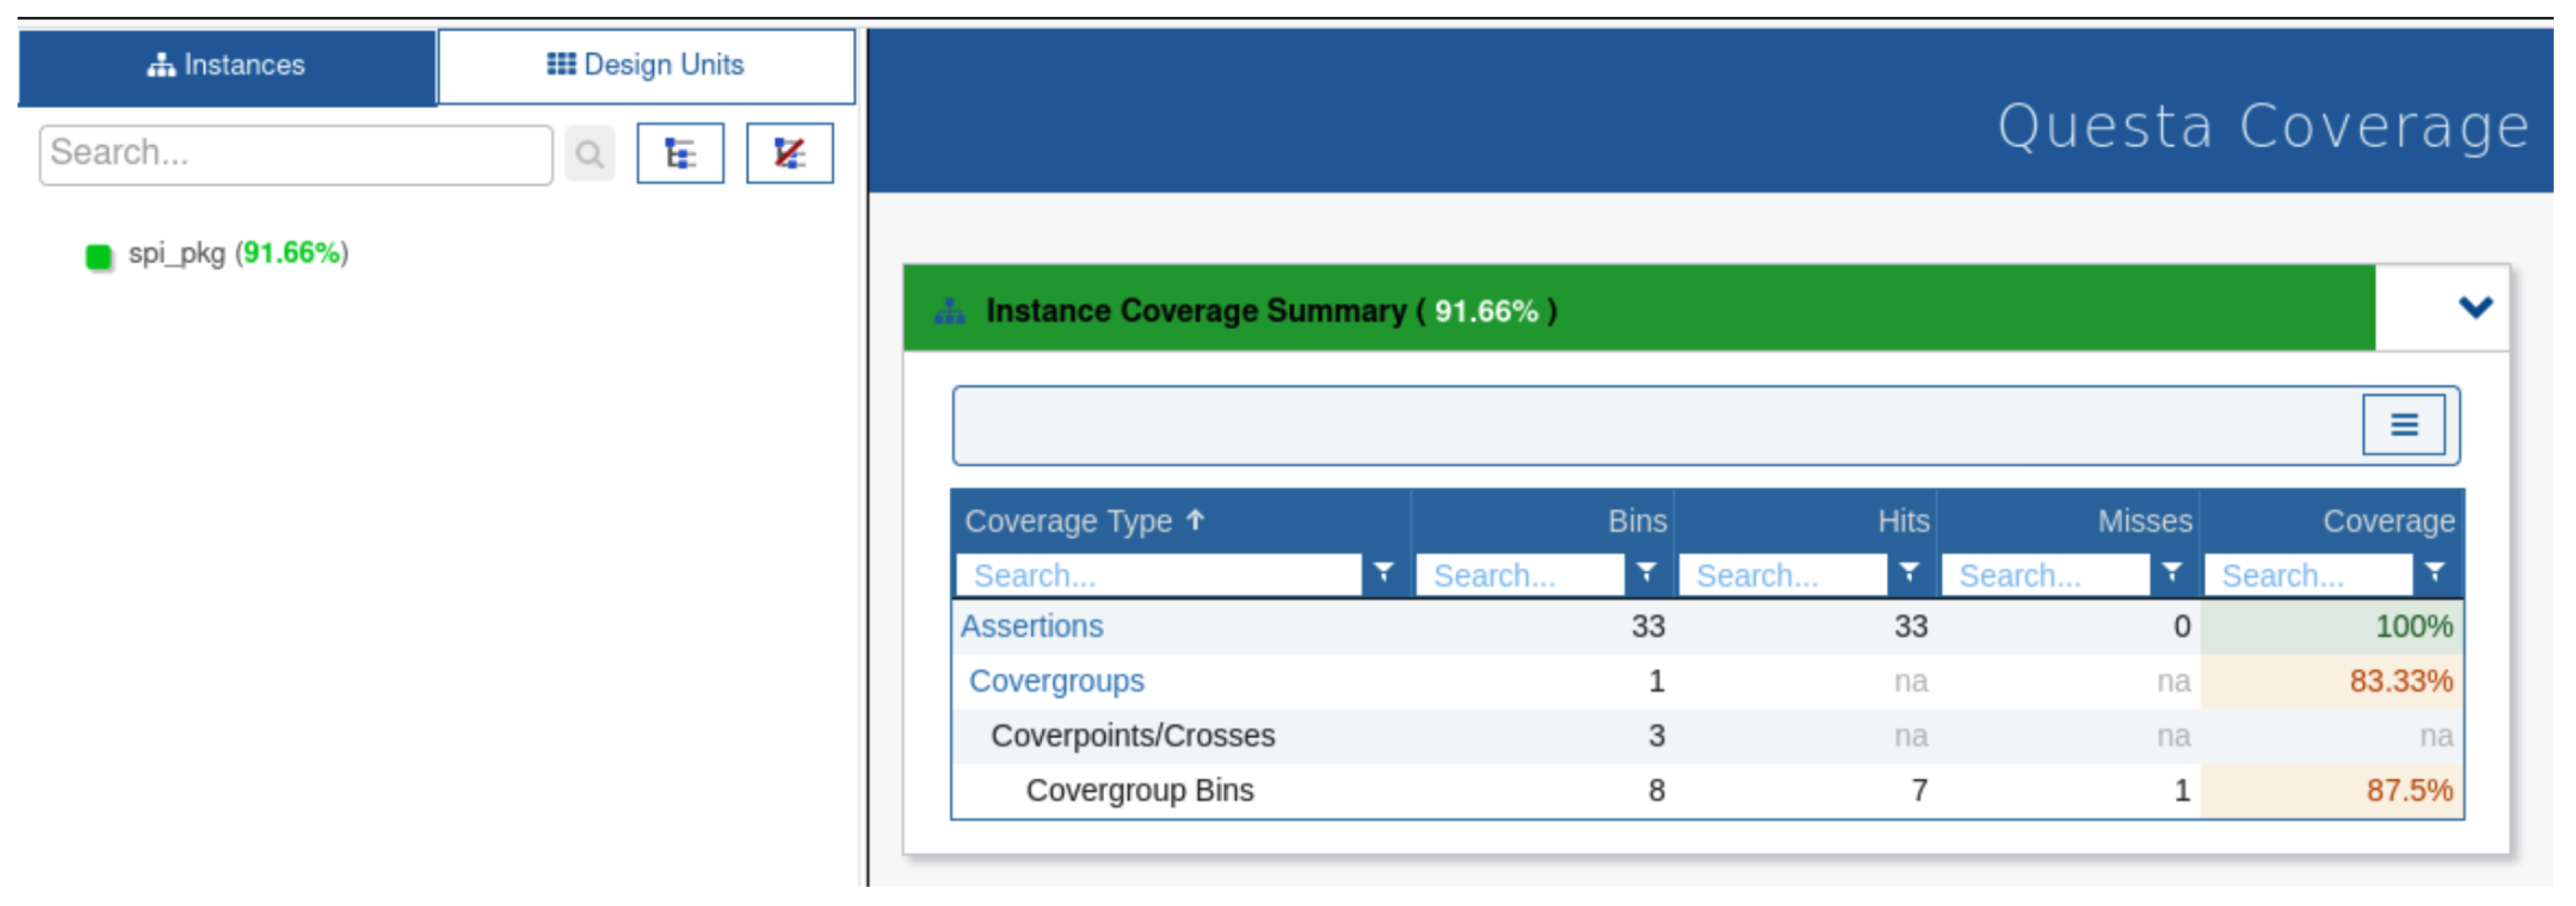Select the spi_pkg tree item
The width and height of the screenshot is (2576, 906).
(178, 254)
